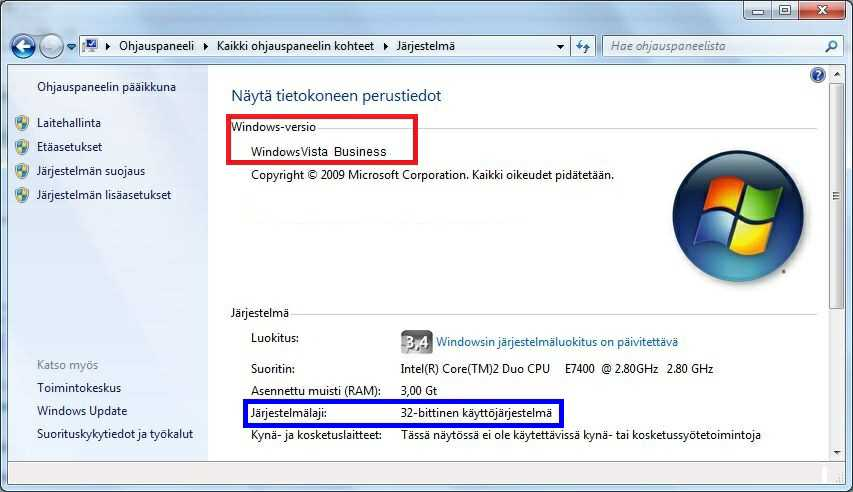Image resolution: width=853 pixels, height=492 pixels.
Task: Click the 32-bittinen käyttöjärjestelmä value
Action: [476, 413]
